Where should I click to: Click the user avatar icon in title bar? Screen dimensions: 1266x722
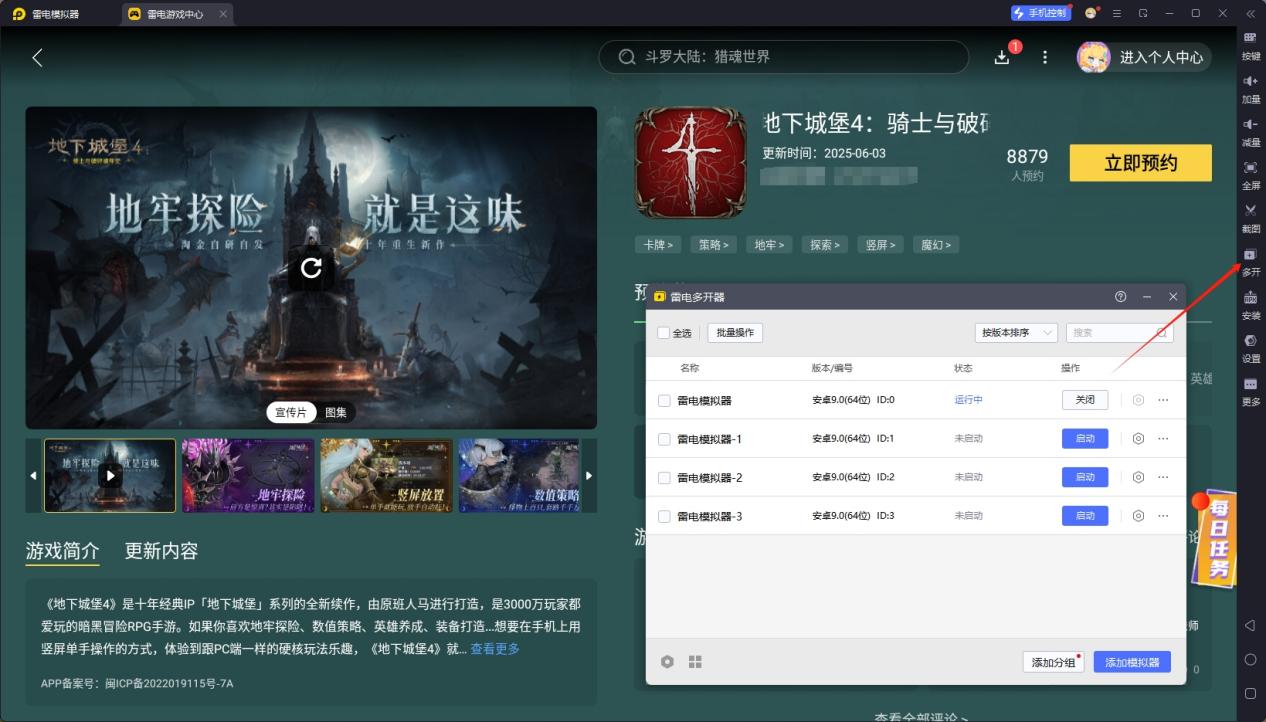point(1091,13)
